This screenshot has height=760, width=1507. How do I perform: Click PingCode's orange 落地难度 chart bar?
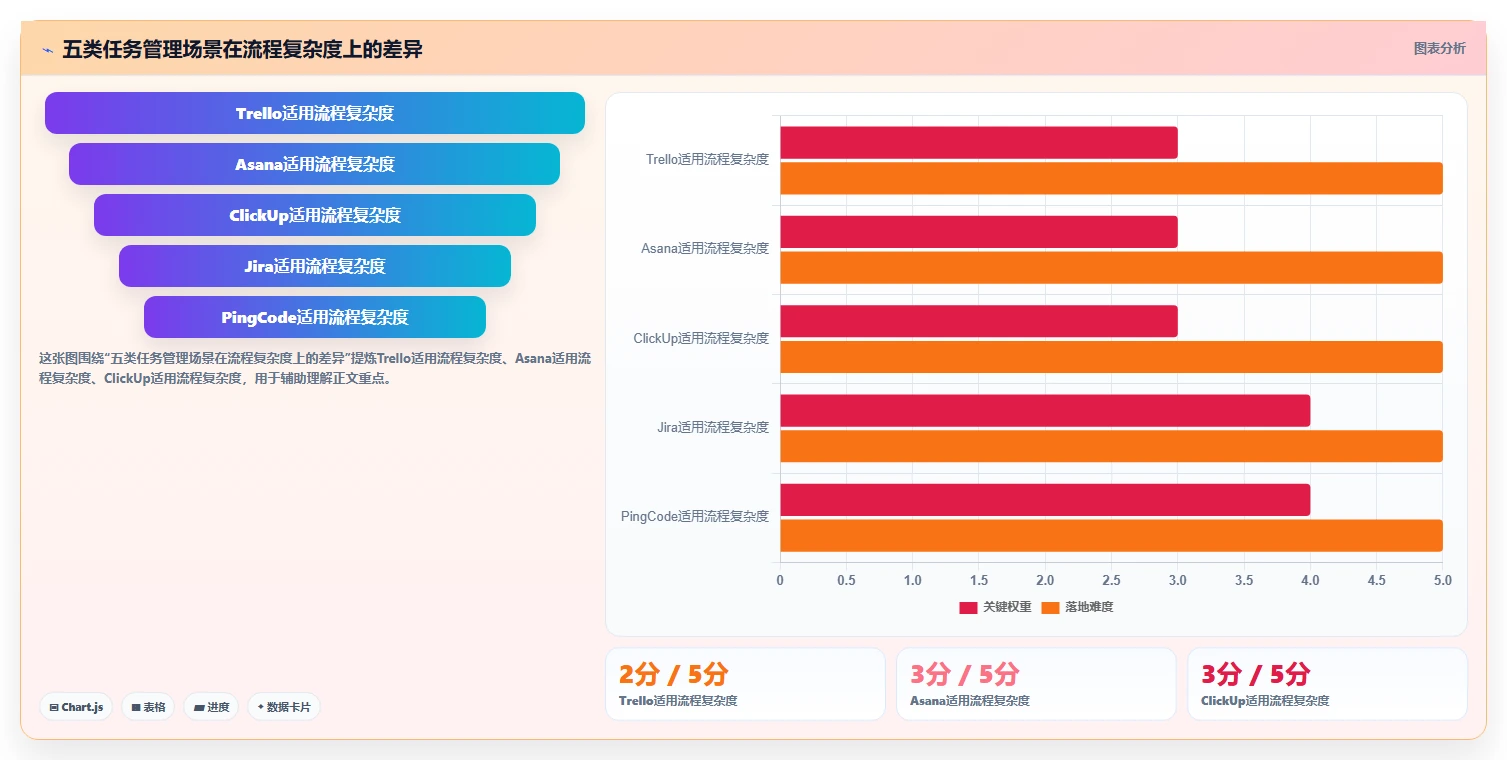[1111, 536]
